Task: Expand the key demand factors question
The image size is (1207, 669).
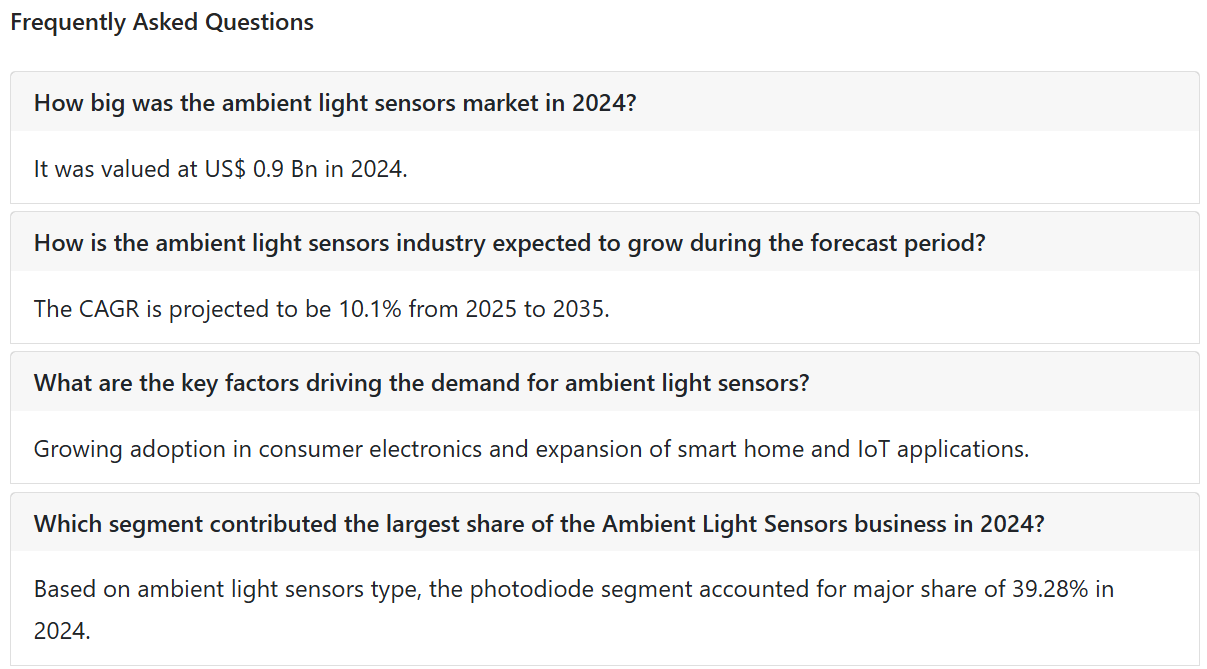Action: (604, 382)
